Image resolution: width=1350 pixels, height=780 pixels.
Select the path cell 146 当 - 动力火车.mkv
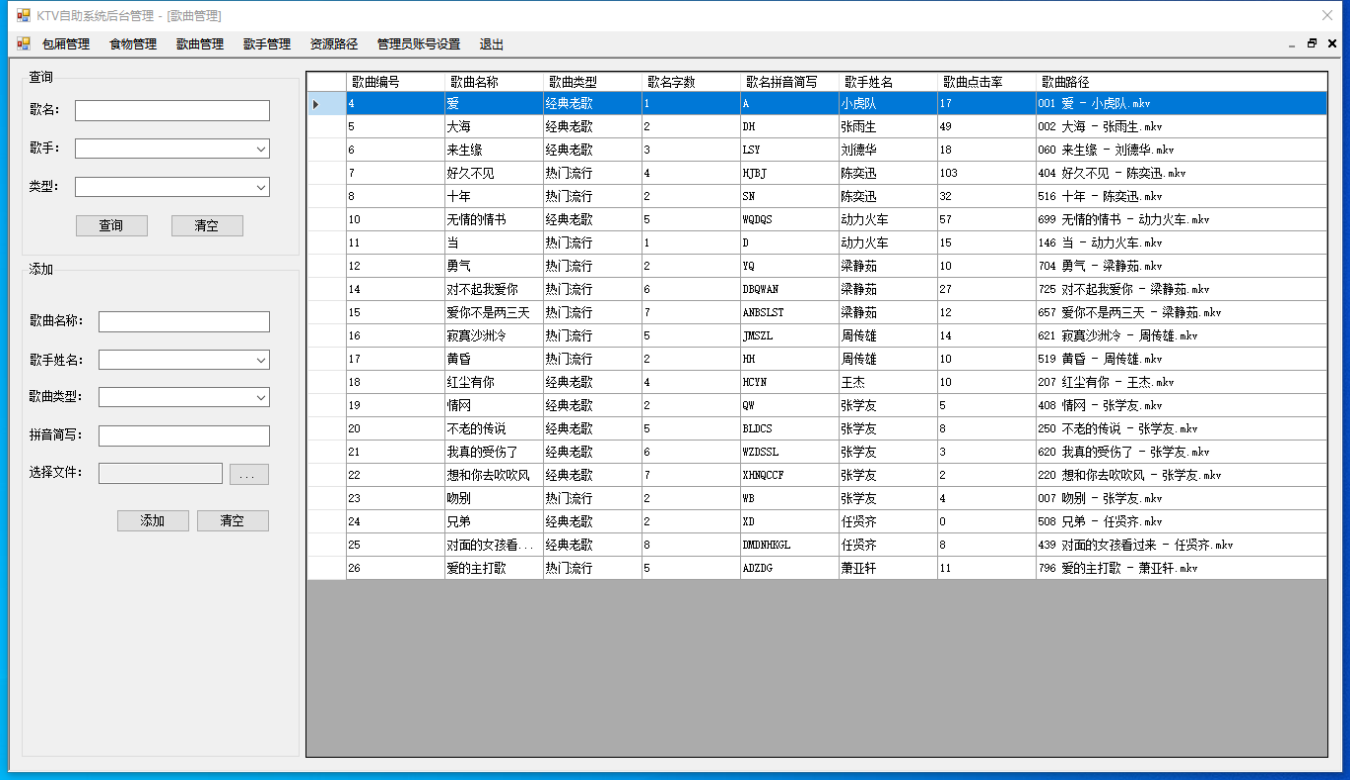(1181, 243)
